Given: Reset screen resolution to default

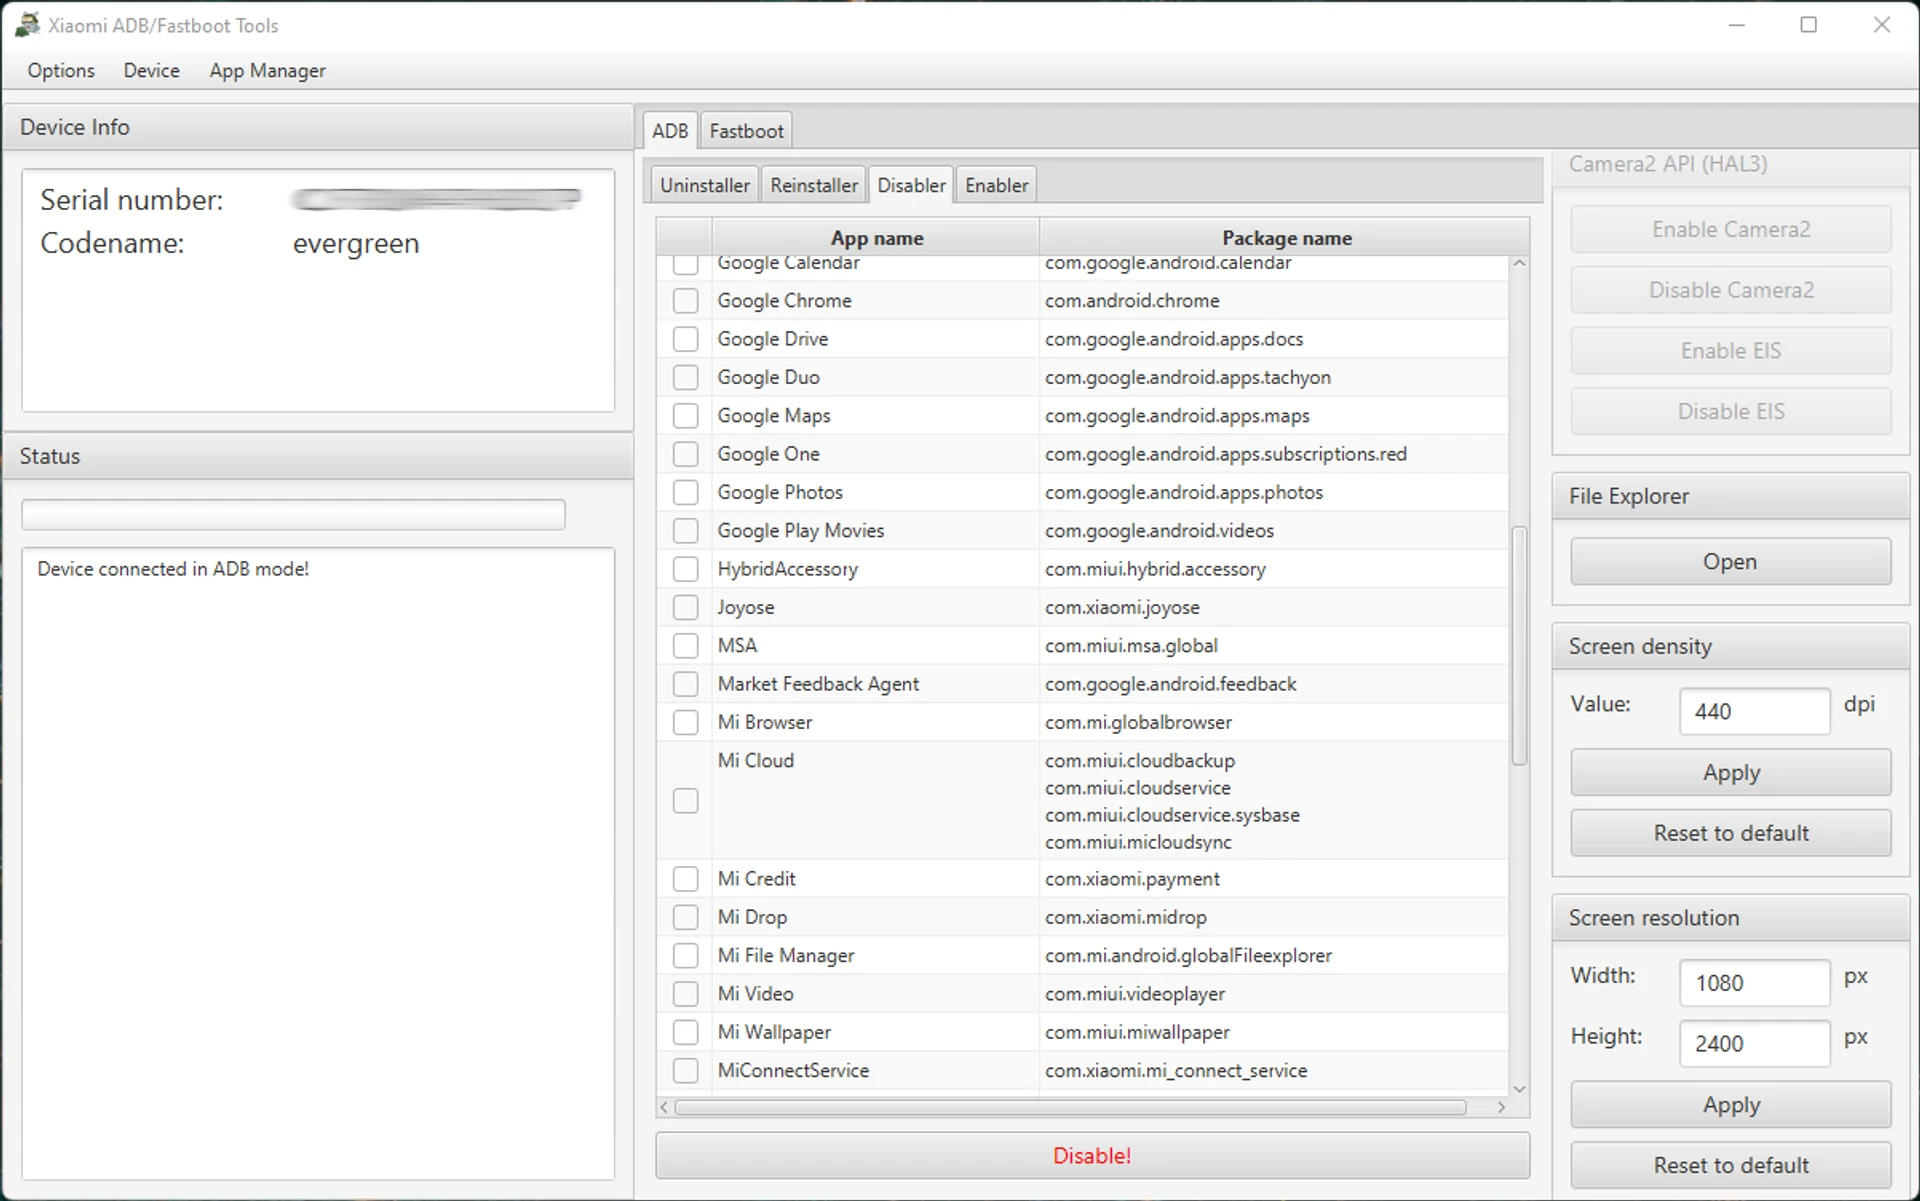Looking at the screenshot, I should [x=1730, y=1165].
